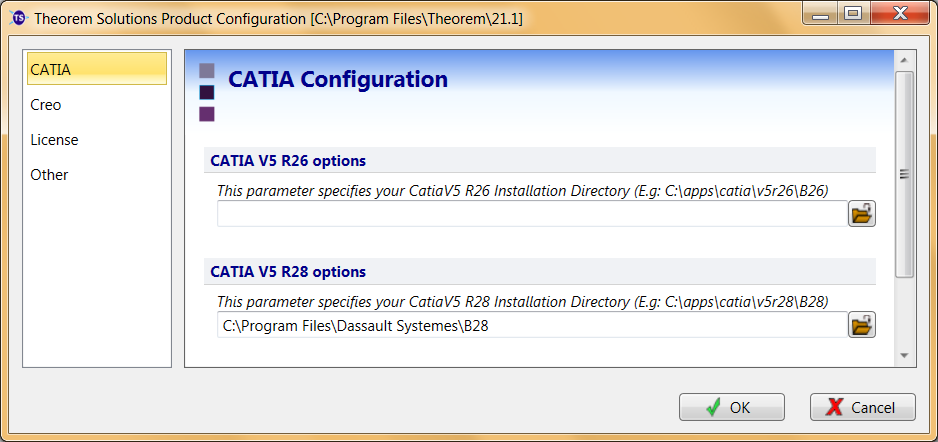
Task: Close the window with the red X
Action: click(899, 13)
